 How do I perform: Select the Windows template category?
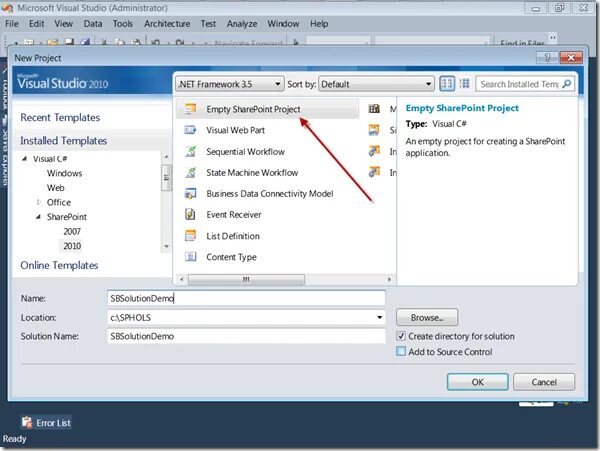click(x=64, y=173)
